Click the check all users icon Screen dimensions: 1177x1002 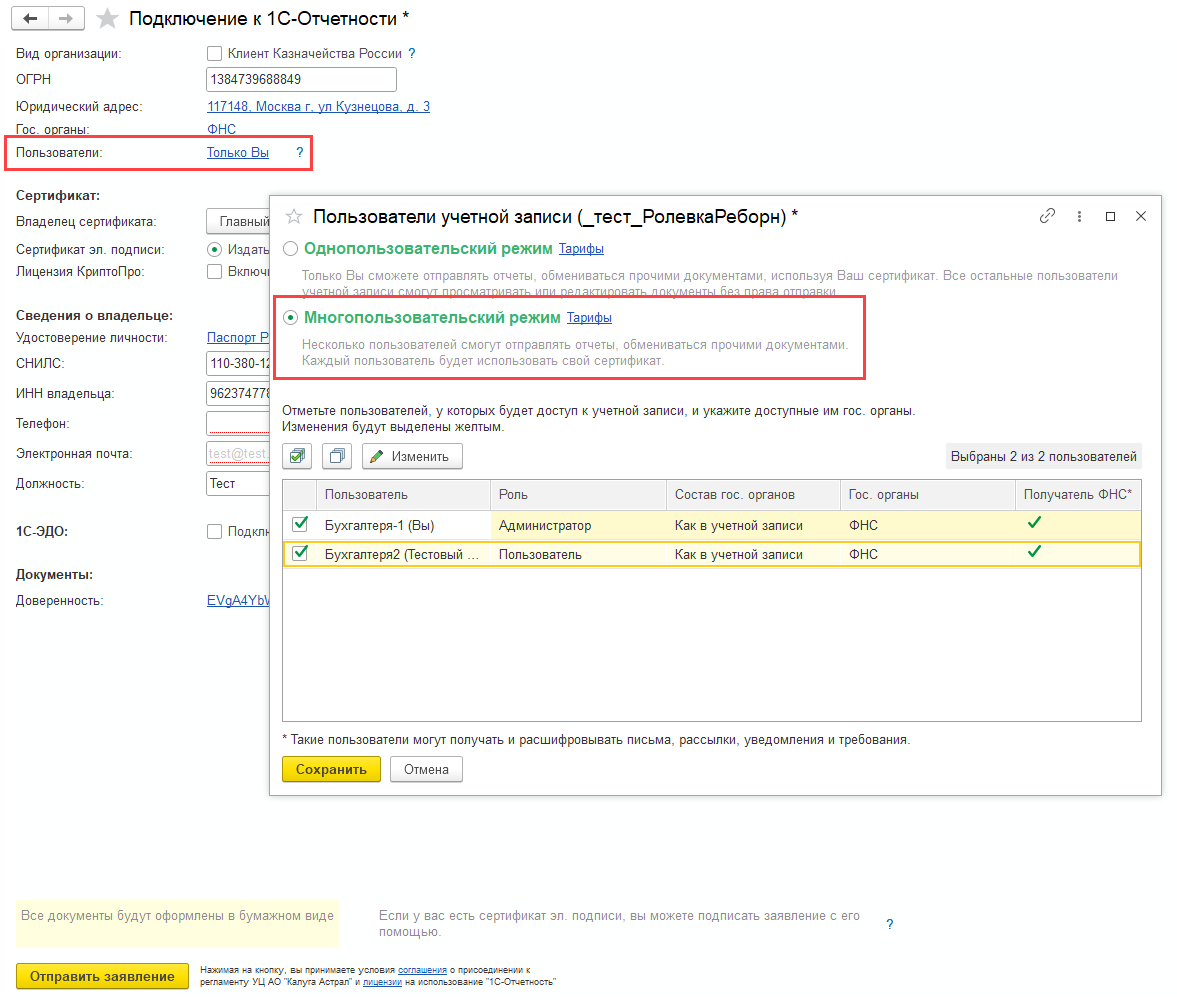(297, 456)
